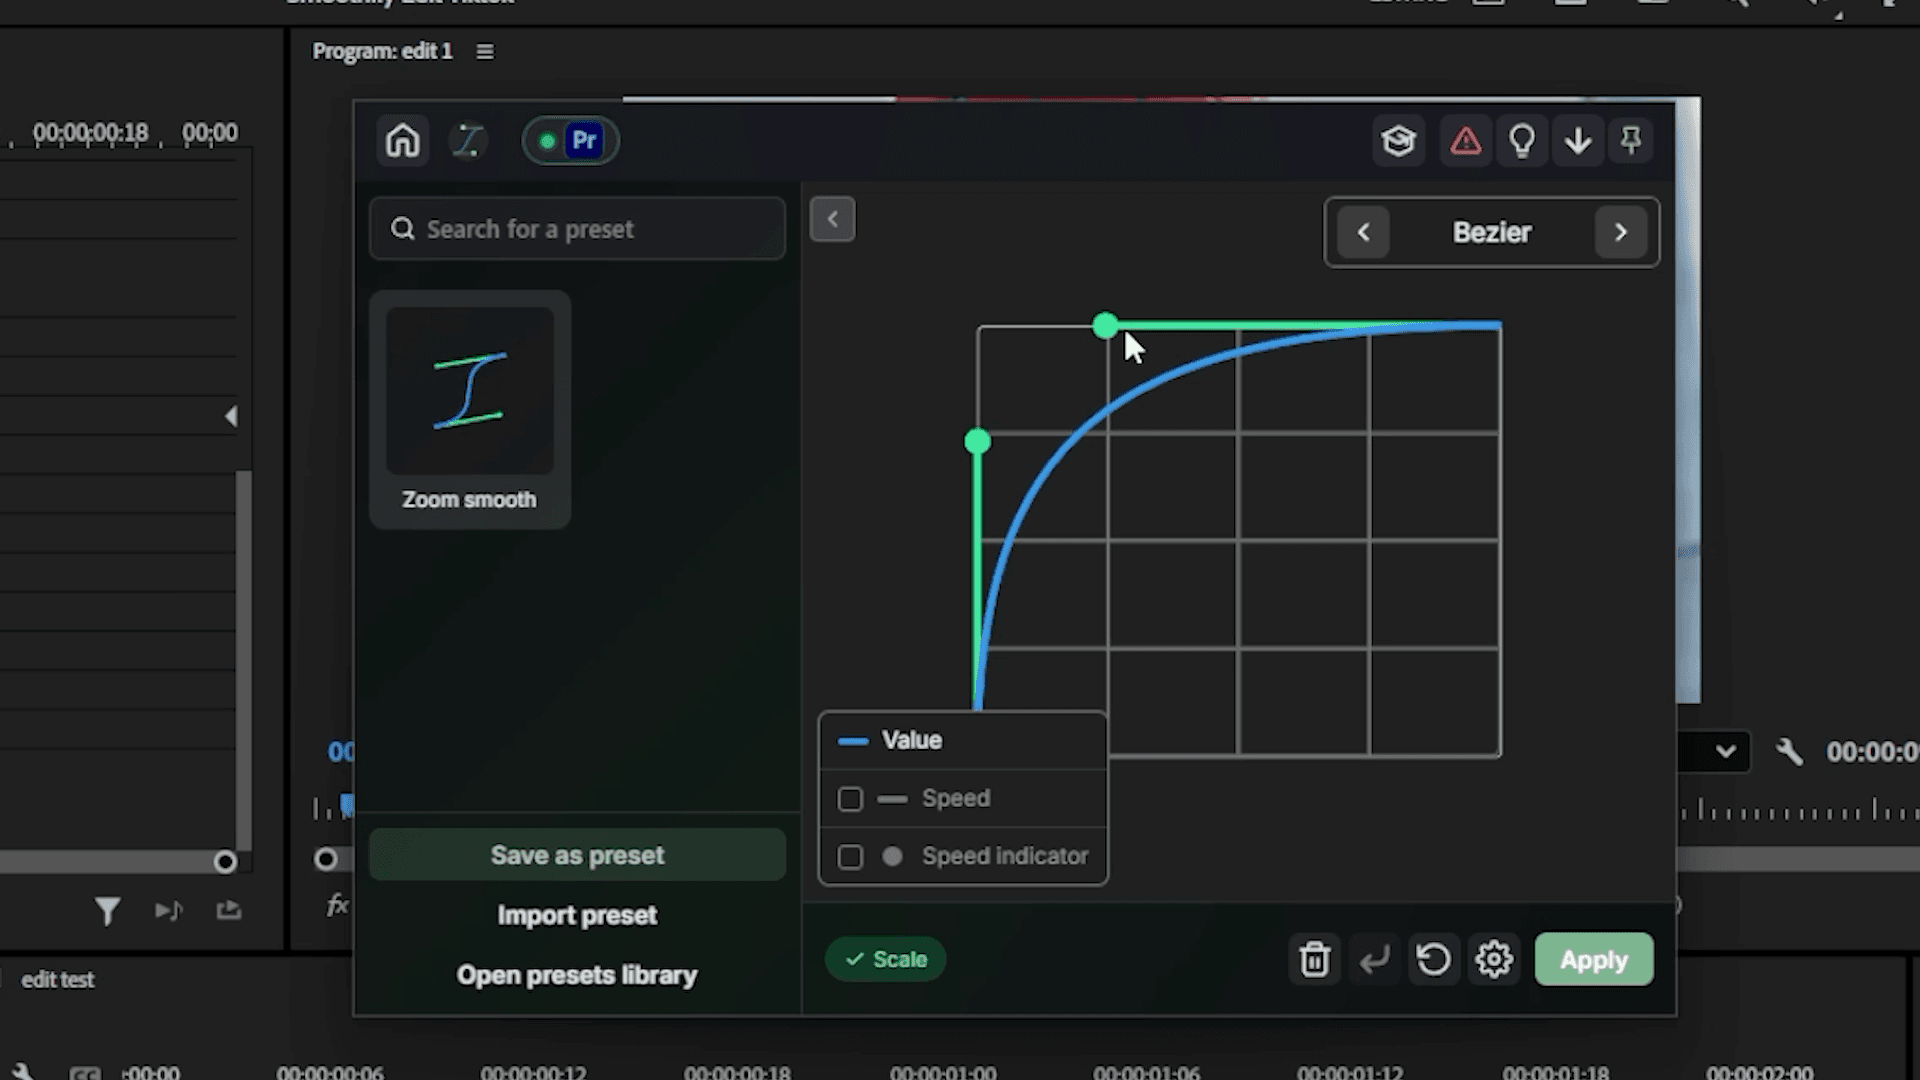1920x1080 pixels.
Task: Toggle the Scale property chip
Action: click(x=885, y=959)
